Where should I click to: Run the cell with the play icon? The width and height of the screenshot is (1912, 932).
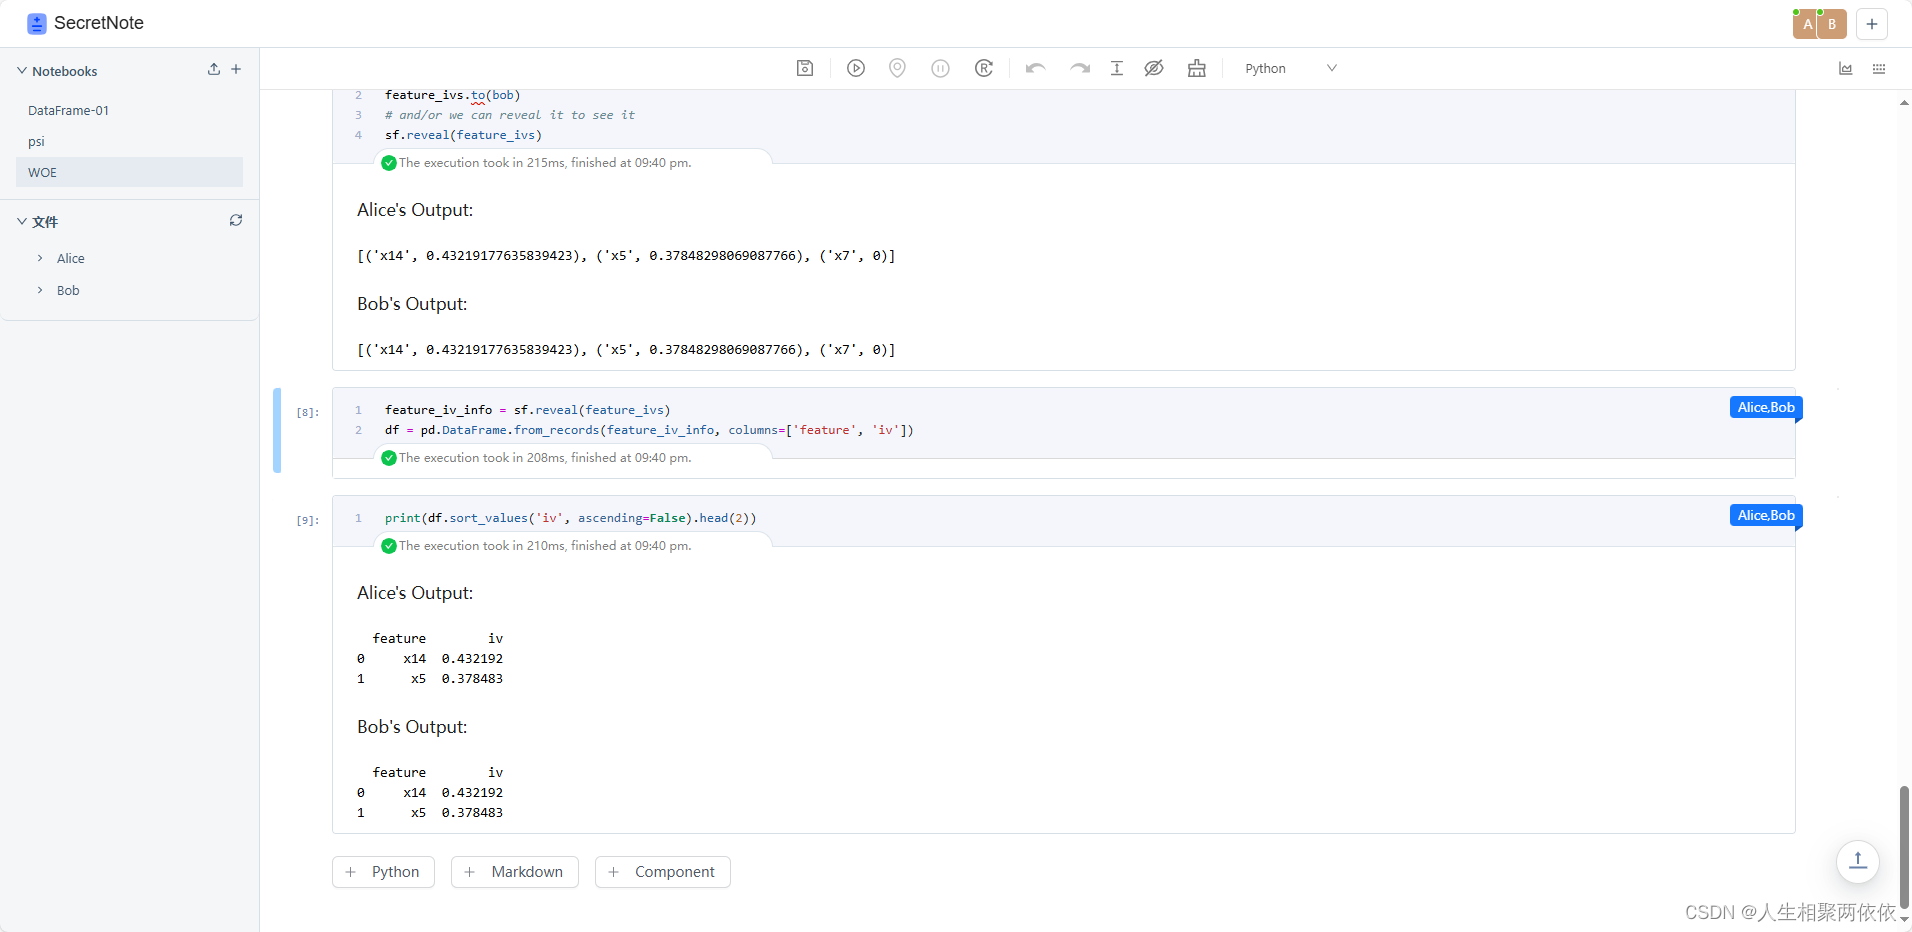tap(856, 68)
